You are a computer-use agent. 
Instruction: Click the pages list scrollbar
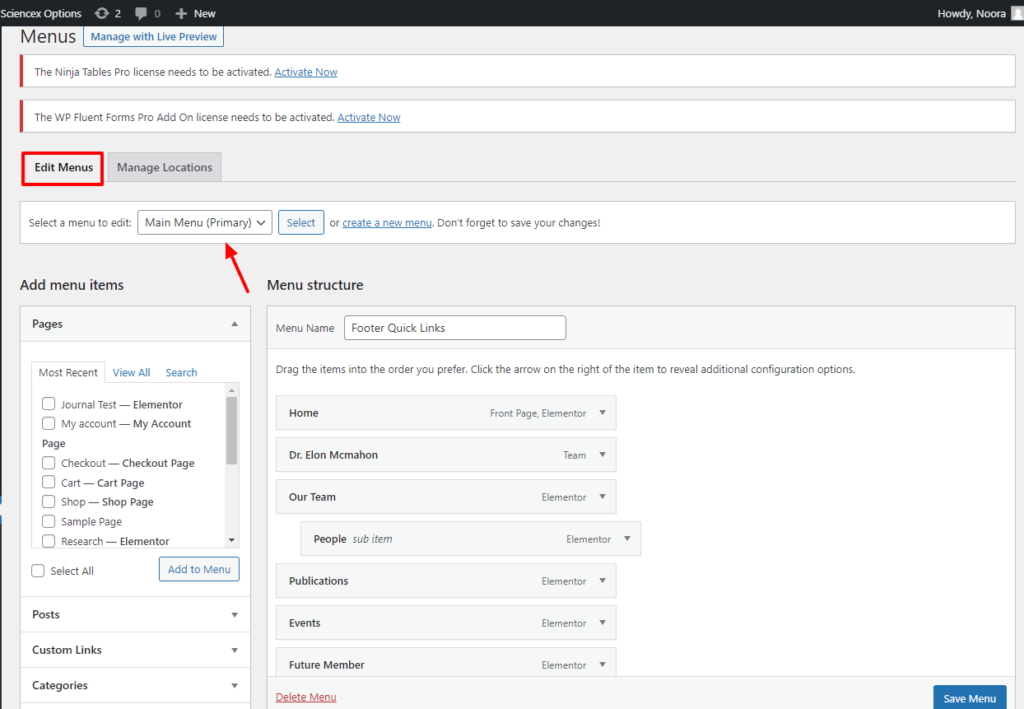pyautogui.click(x=232, y=430)
